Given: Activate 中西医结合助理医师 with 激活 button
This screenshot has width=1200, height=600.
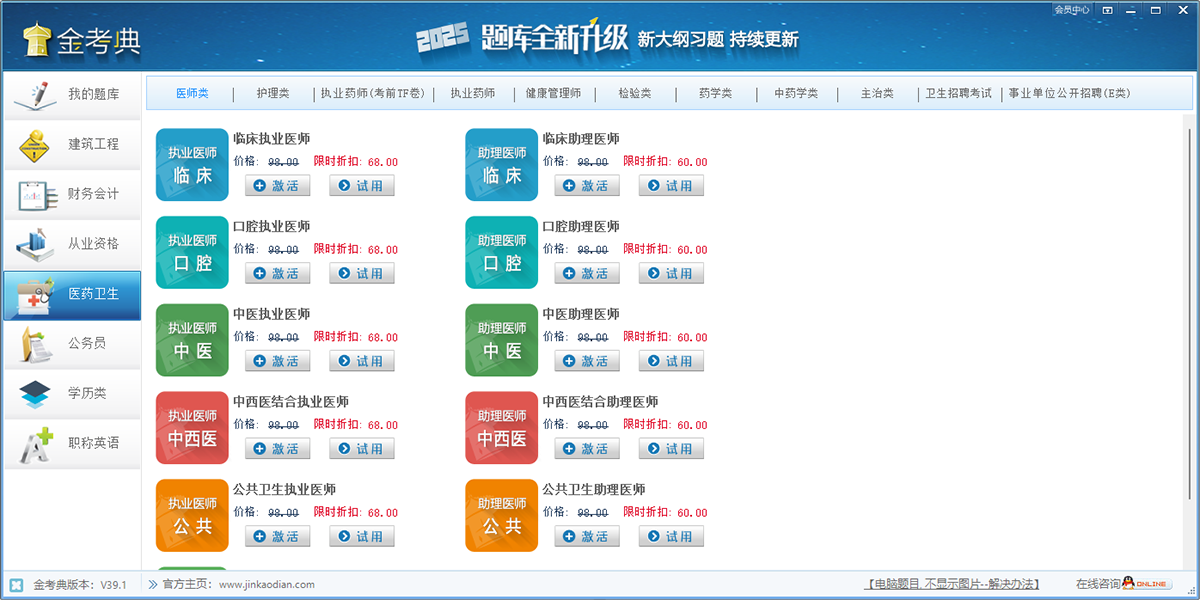Looking at the screenshot, I should tap(587, 449).
